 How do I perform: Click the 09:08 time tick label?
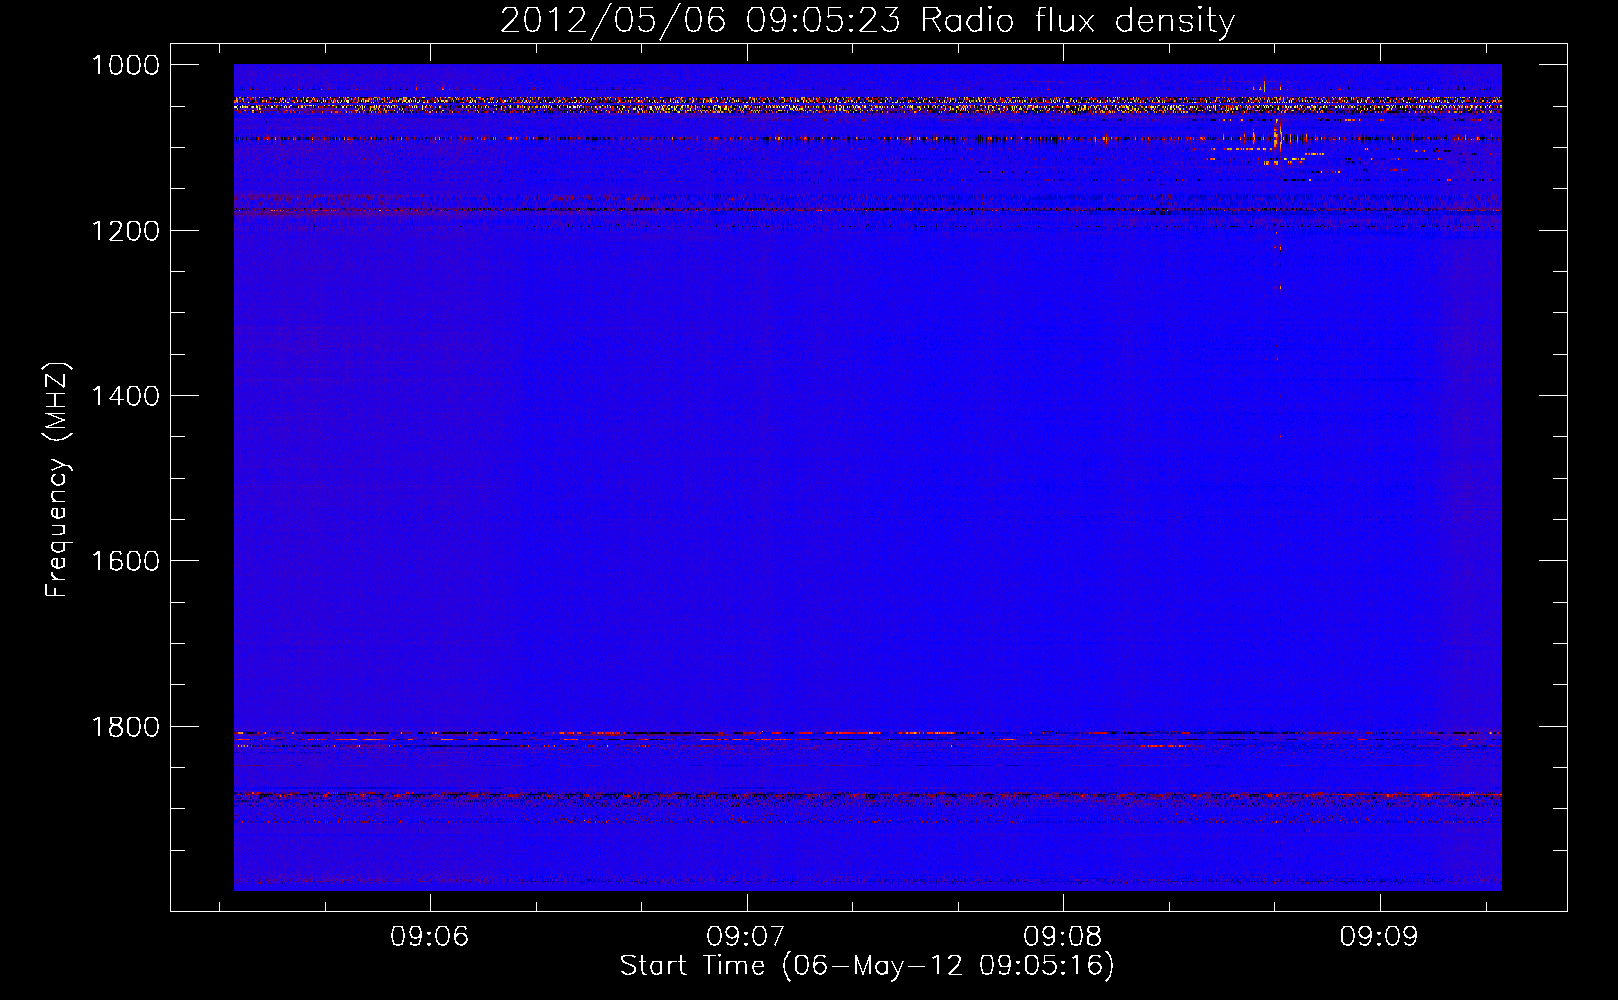click(x=1063, y=937)
